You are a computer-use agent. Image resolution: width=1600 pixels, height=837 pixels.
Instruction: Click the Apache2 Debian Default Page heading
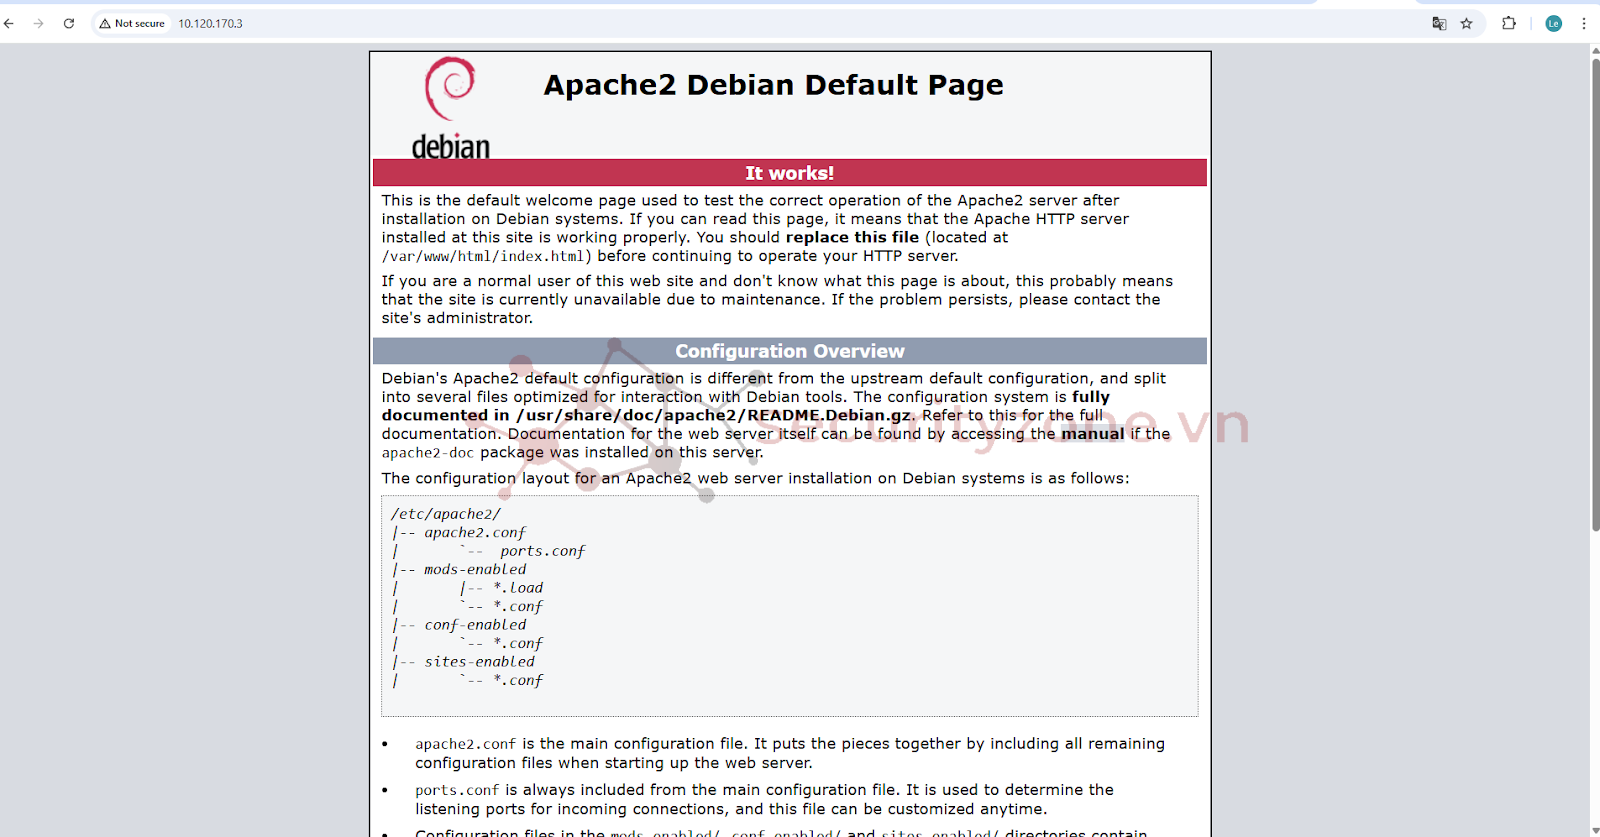[773, 85]
